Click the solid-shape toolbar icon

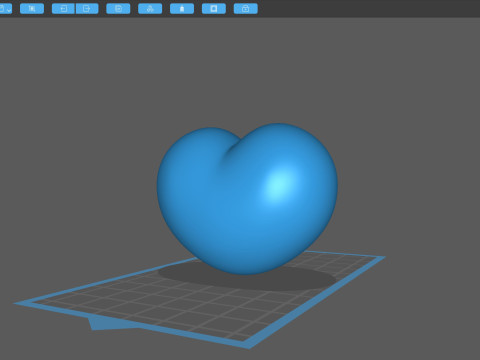click(182, 9)
